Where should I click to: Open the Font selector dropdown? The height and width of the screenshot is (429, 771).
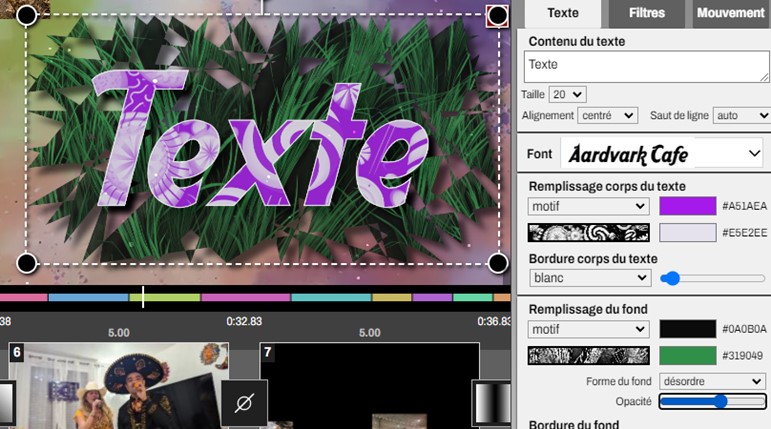[x=661, y=154]
